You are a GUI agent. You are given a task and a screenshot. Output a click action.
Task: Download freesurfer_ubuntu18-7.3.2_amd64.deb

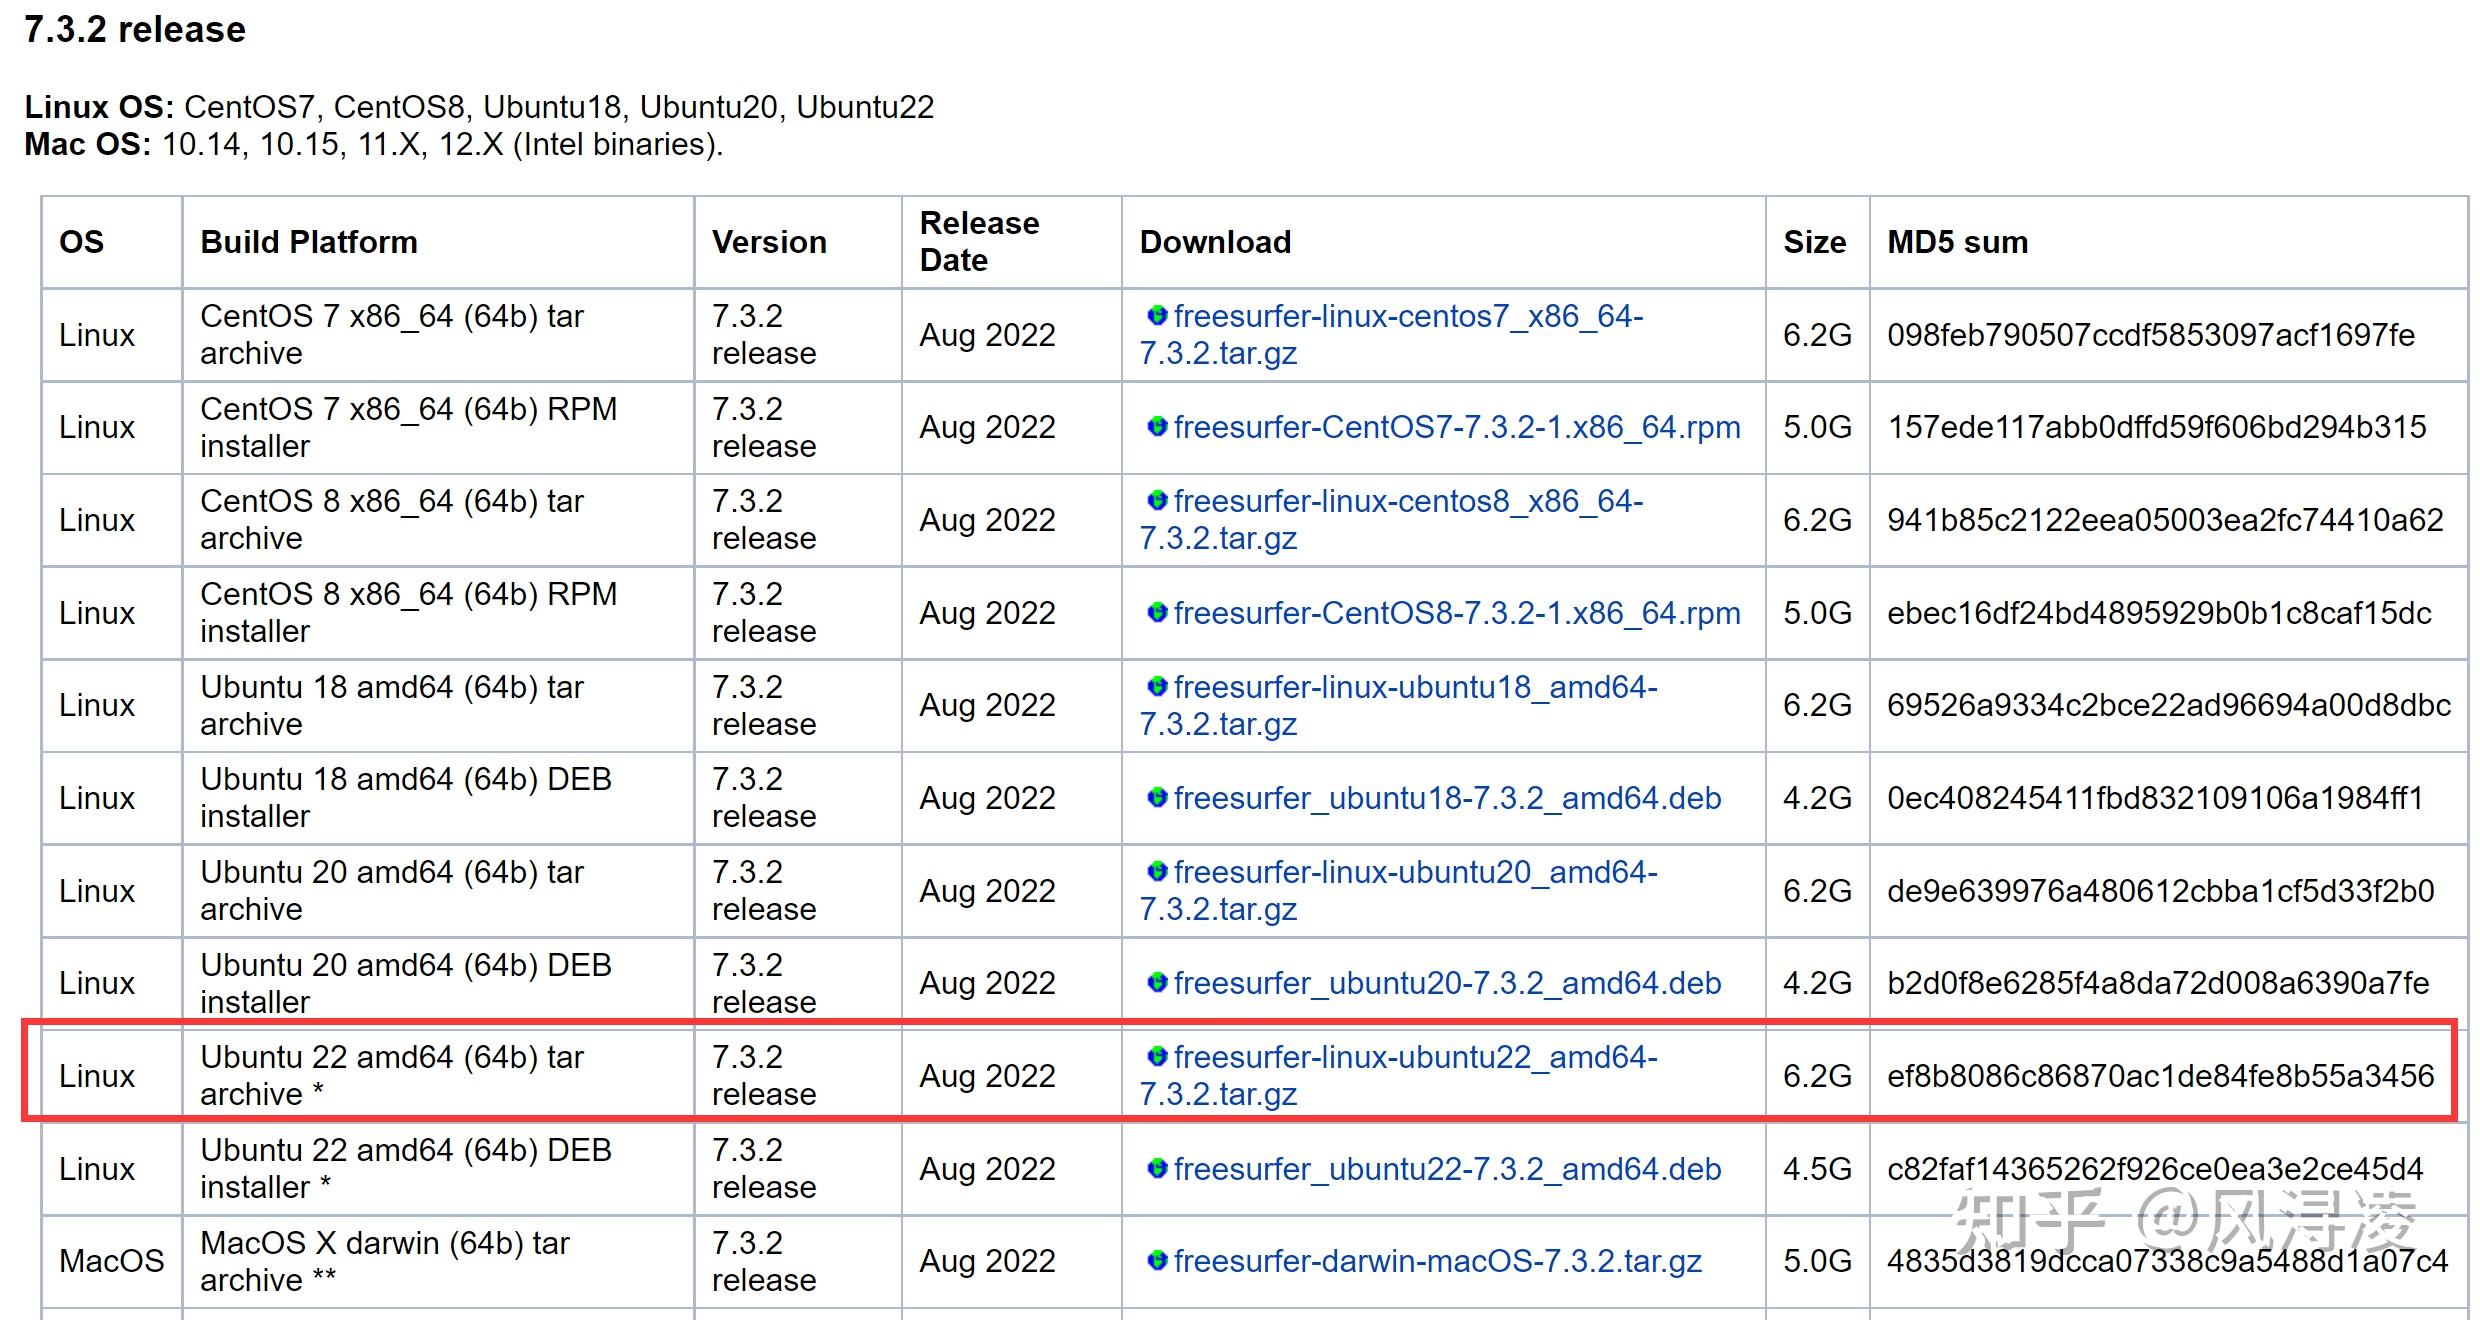coord(1446,799)
